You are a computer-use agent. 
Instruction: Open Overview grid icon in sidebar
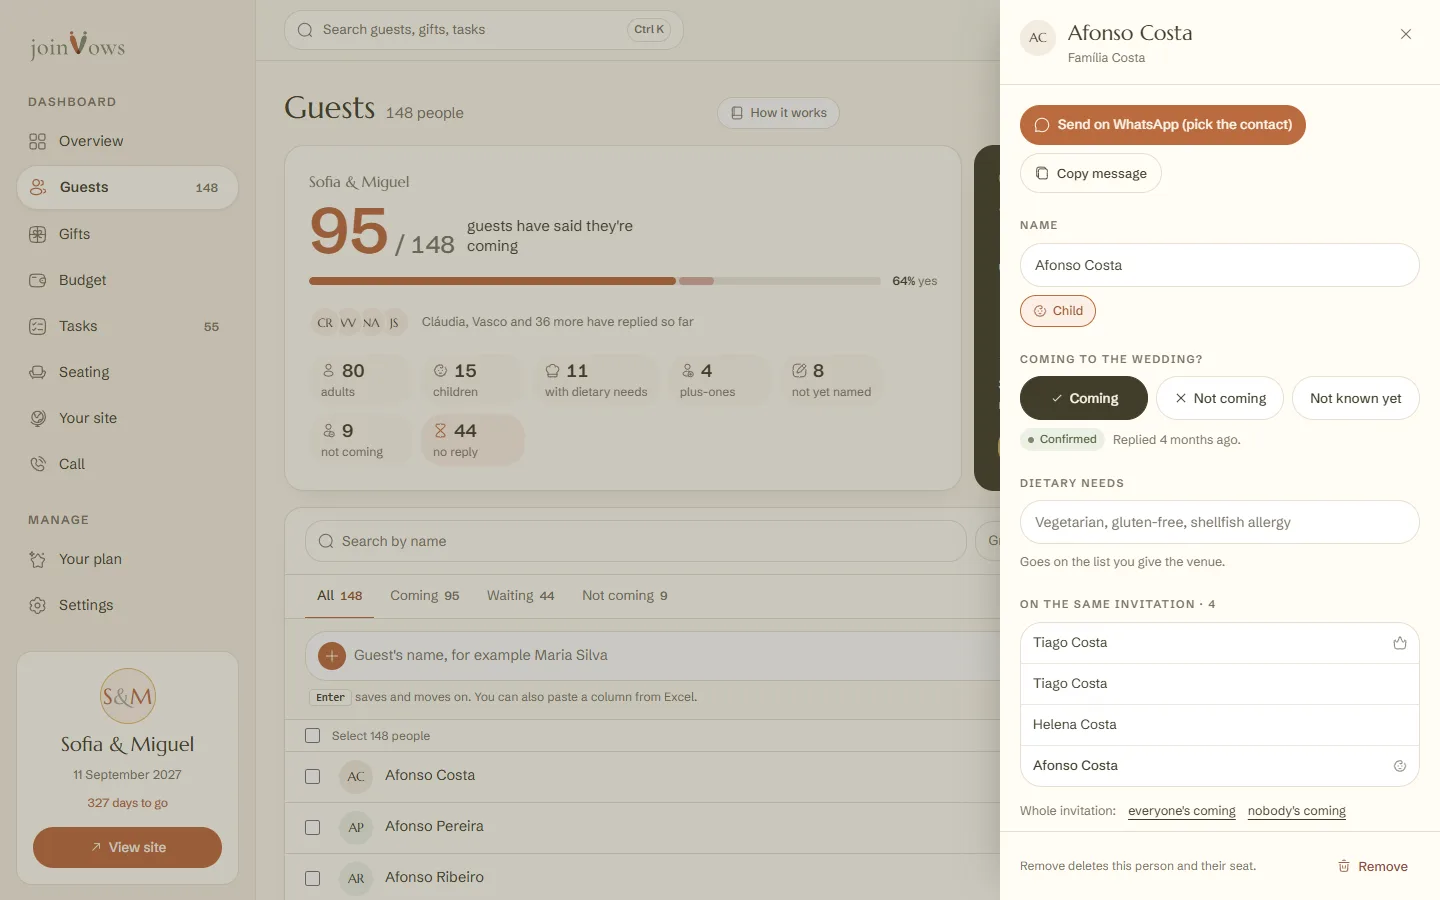pos(38,141)
